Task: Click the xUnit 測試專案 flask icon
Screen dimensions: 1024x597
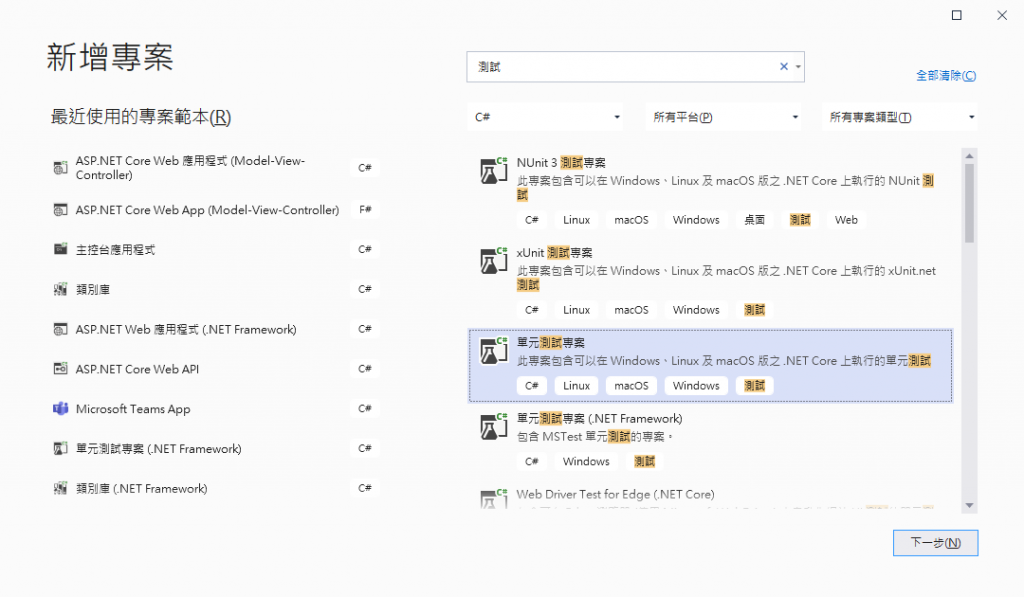Action: pyautogui.click(x=494, y=261)
